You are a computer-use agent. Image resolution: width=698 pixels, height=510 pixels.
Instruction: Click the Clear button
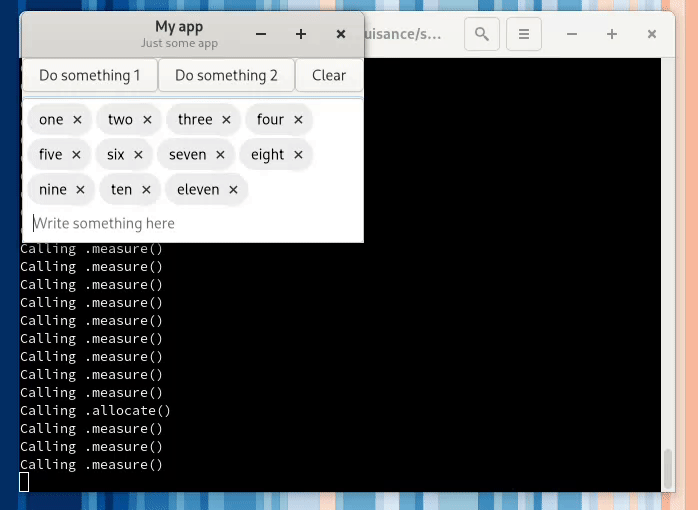click(328, 75)
